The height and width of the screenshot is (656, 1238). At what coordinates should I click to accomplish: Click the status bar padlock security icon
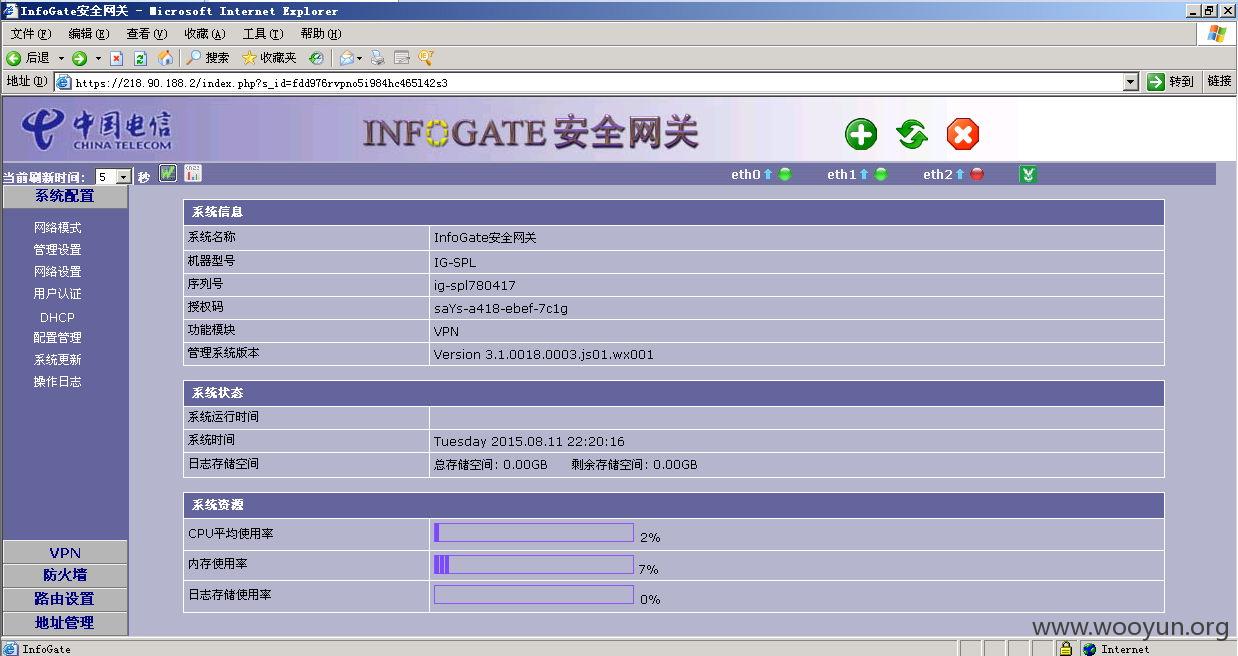[x=1066, y=648]
